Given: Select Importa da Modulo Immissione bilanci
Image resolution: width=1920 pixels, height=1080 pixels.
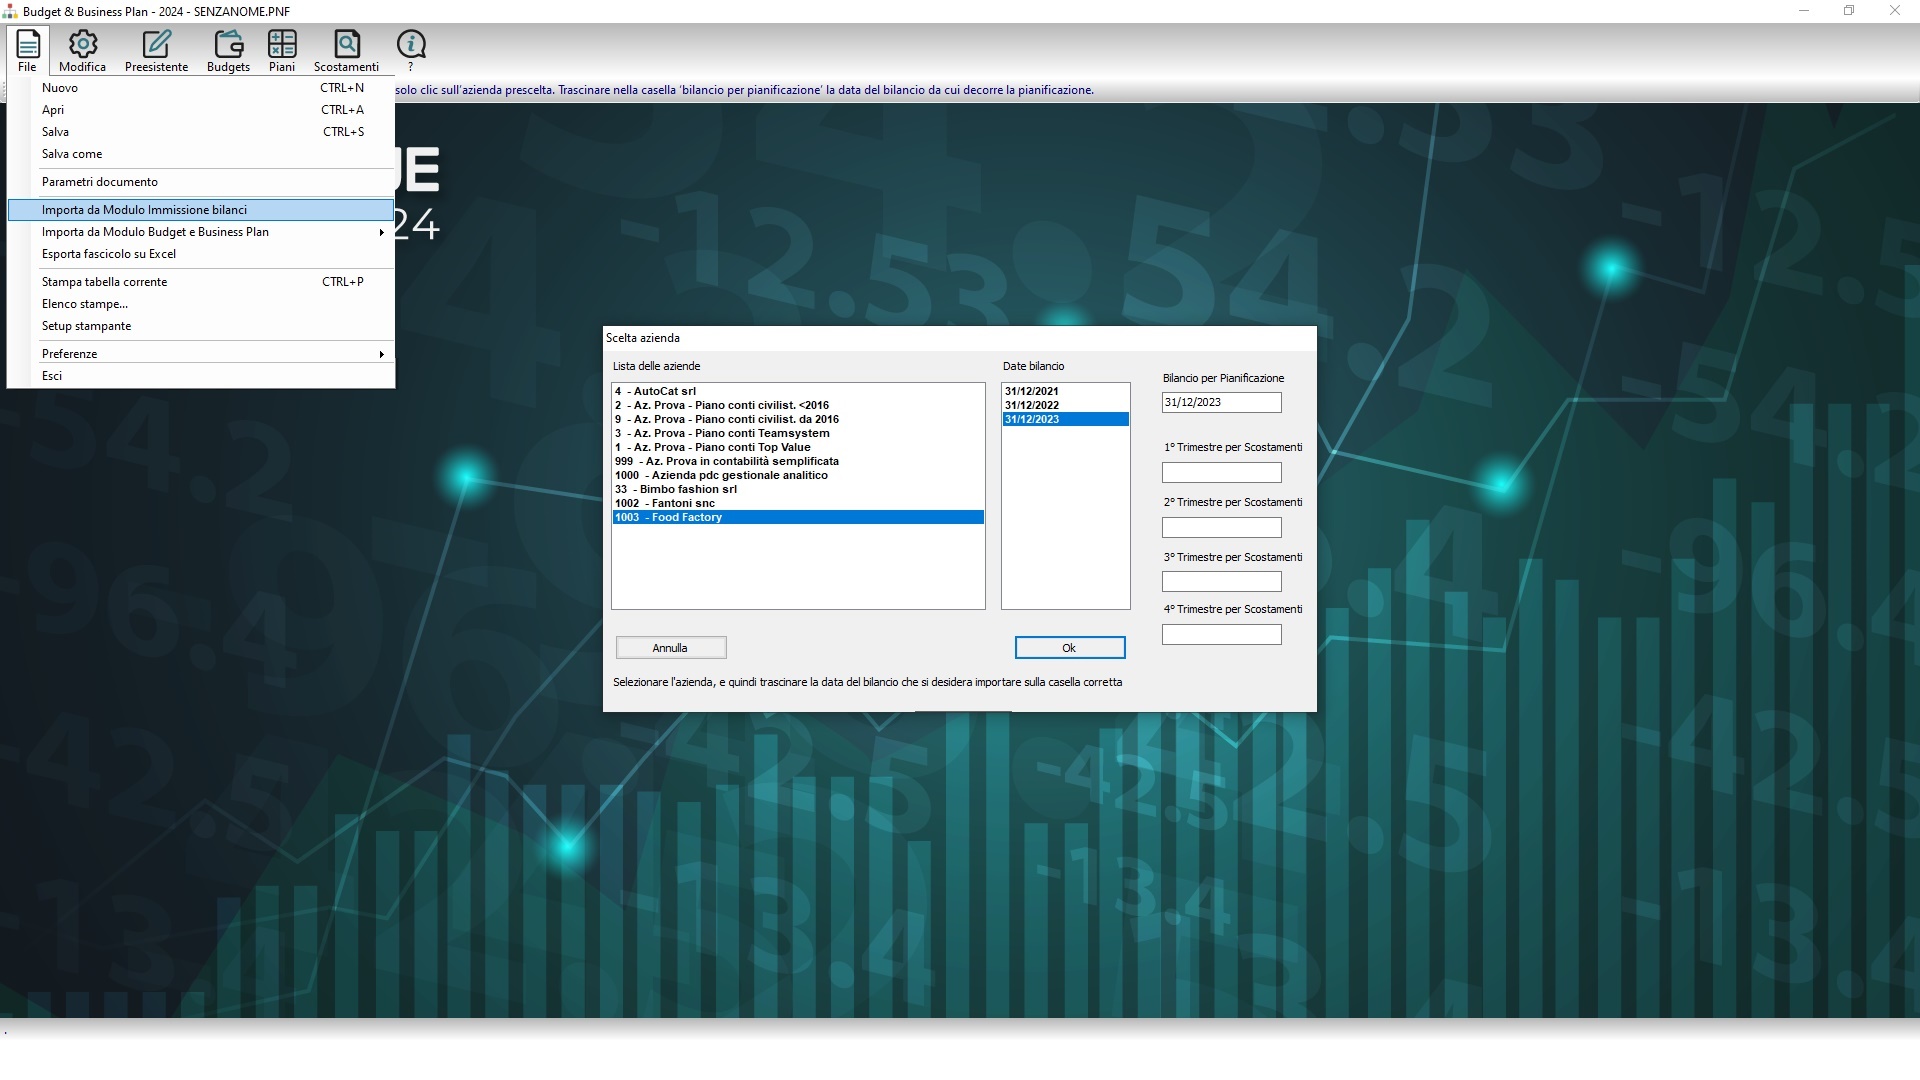Looking at the screenshot, I should click(201, 210).
